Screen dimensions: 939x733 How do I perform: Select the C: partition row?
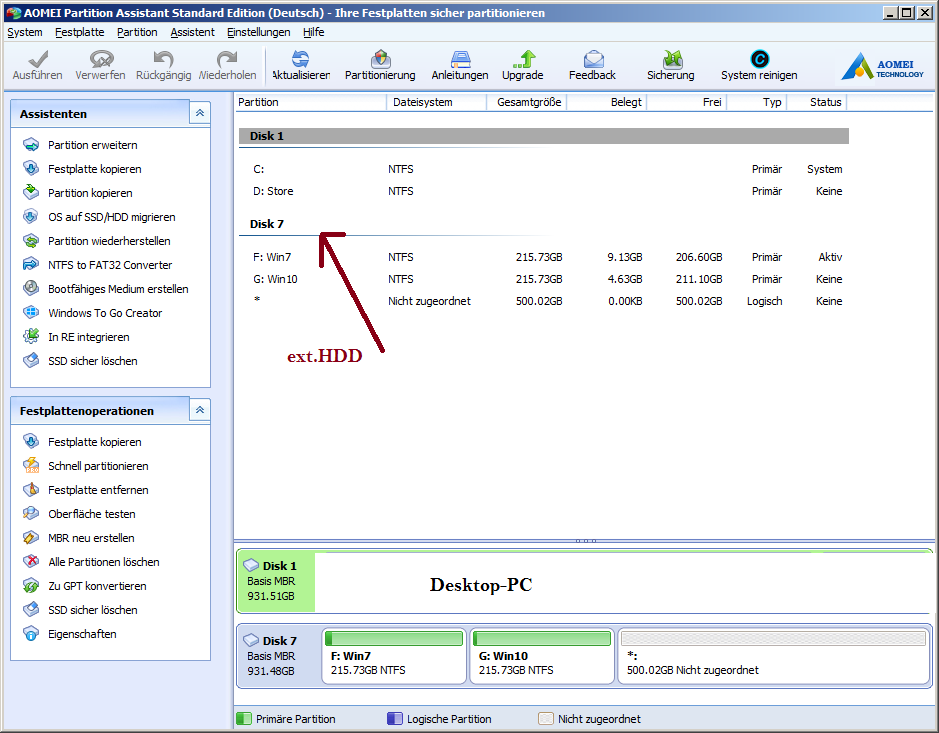pos(544,169)
